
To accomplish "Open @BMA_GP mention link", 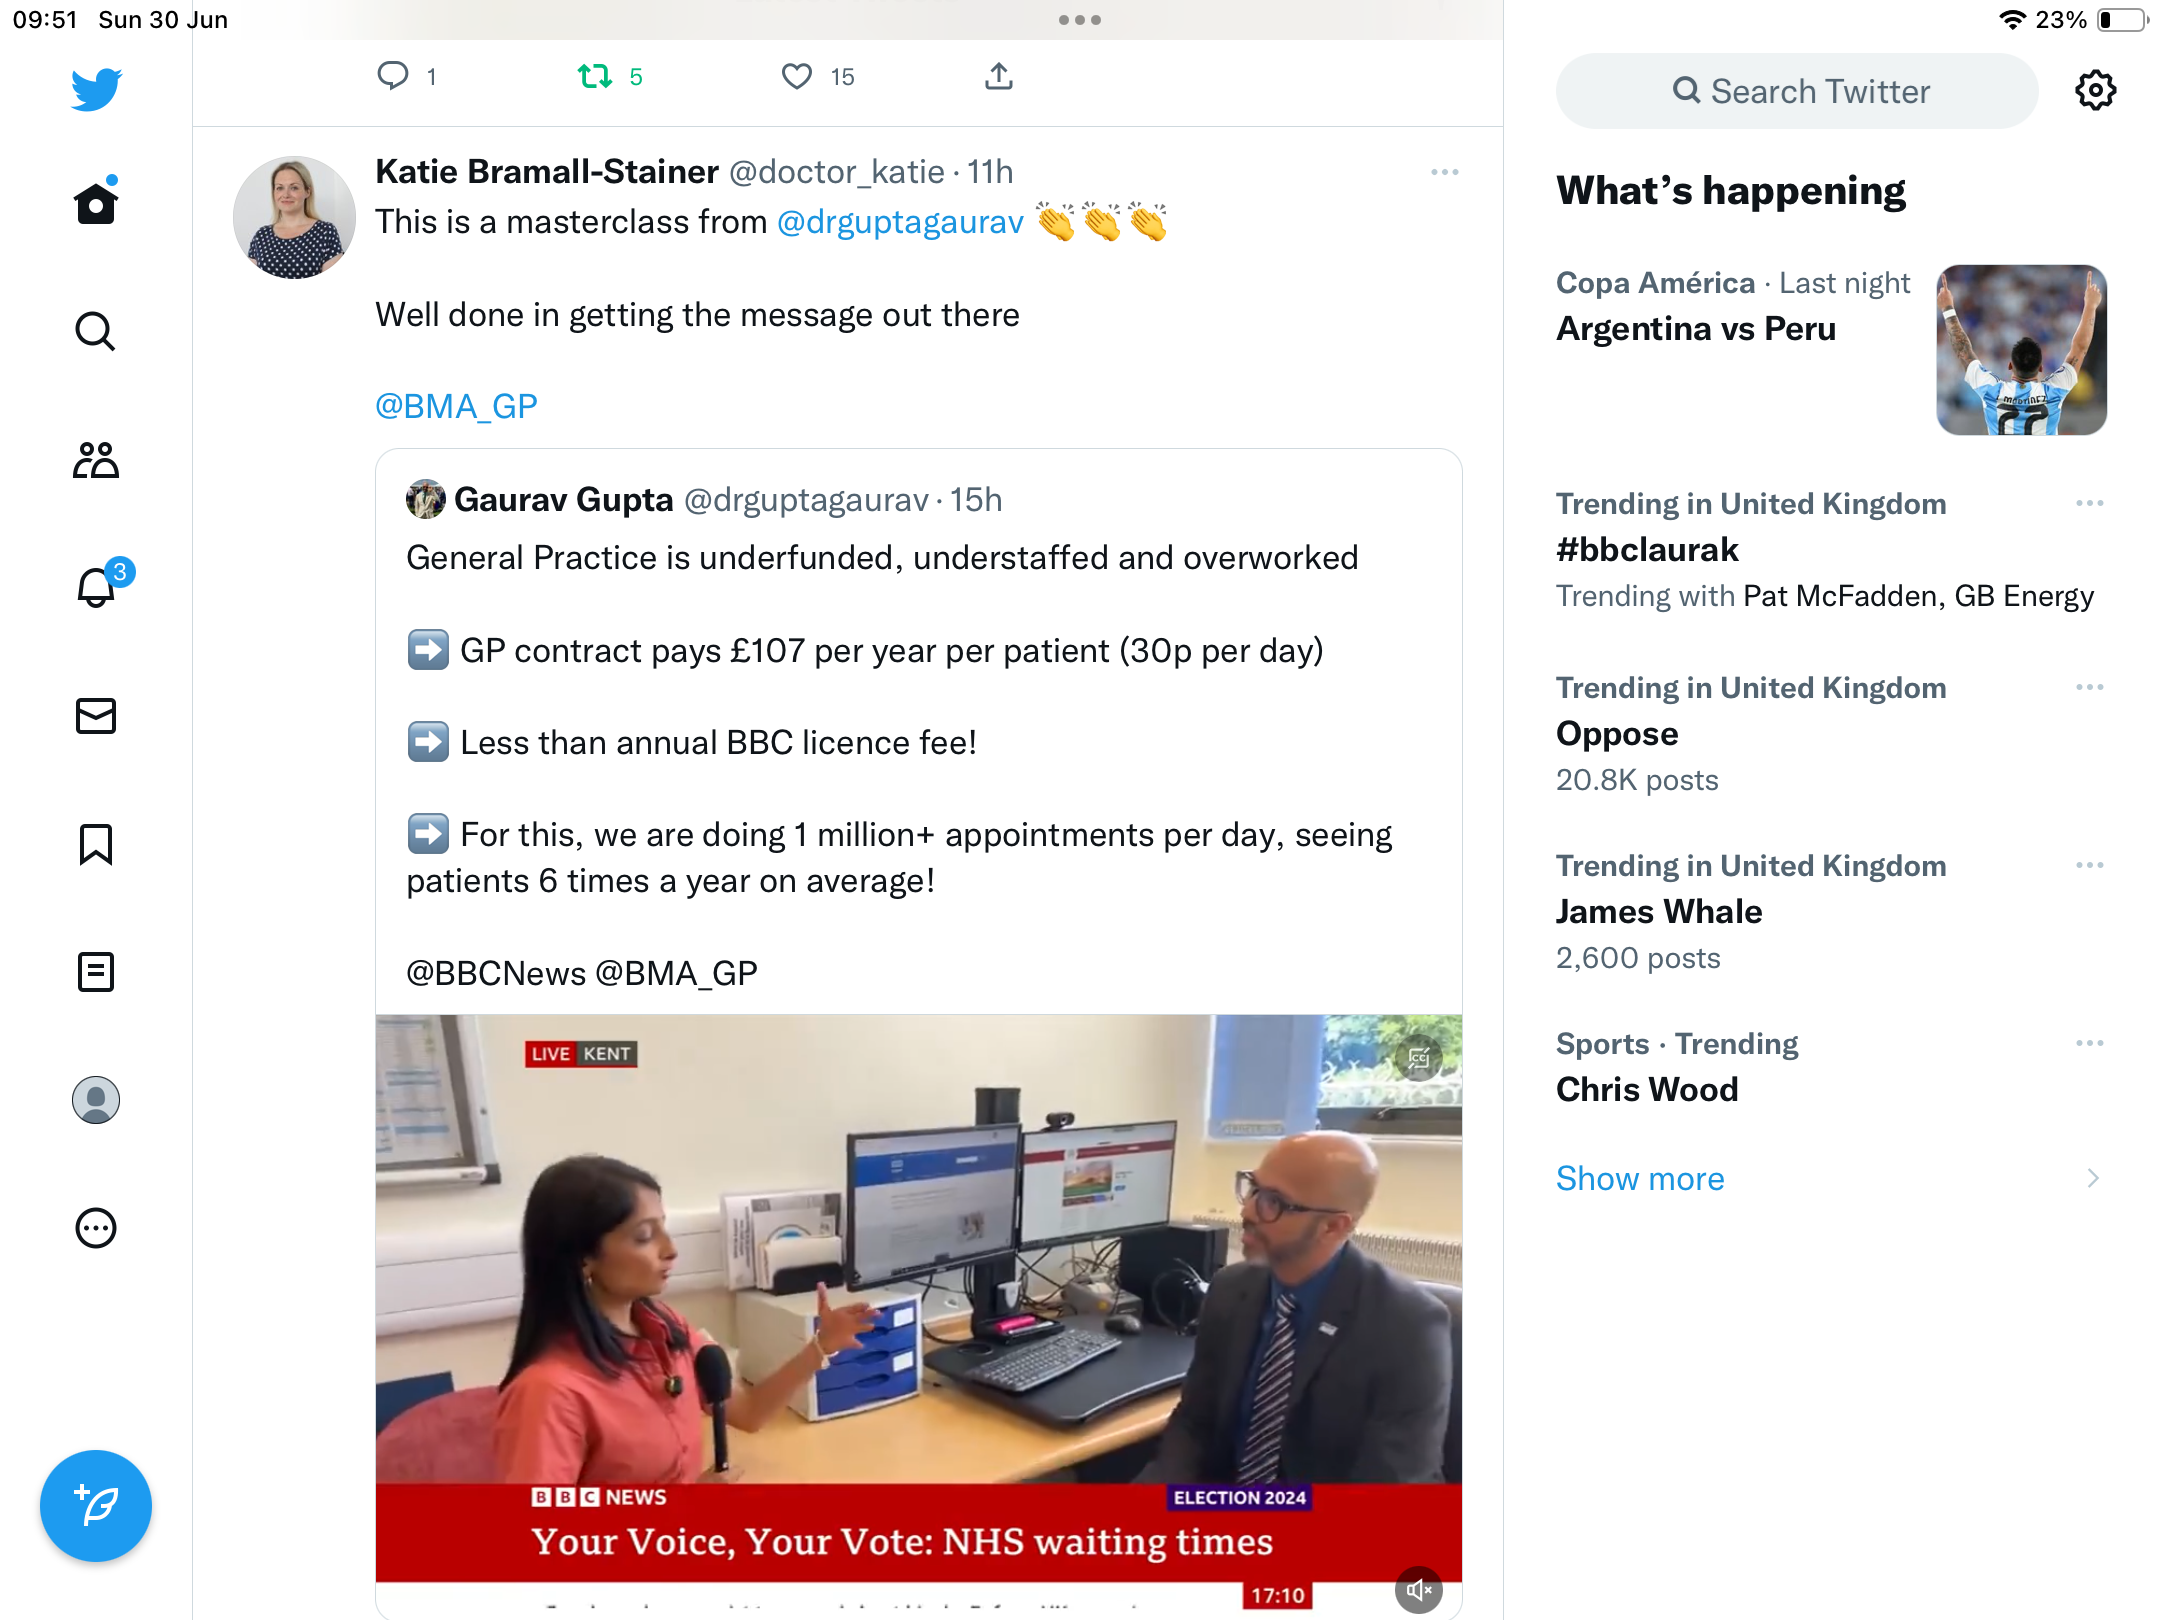I will (456, 406).
